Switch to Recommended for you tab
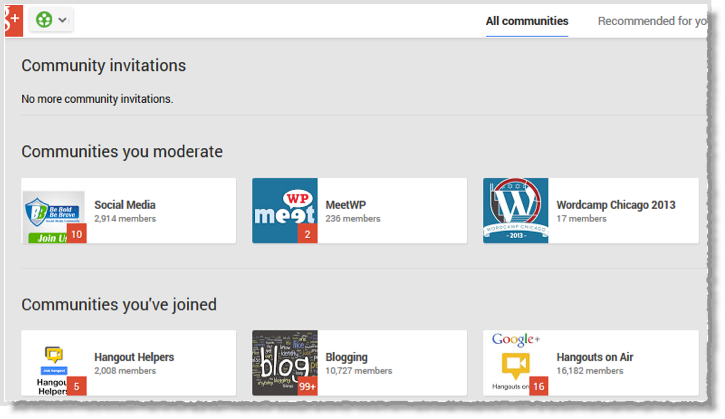The height and width of the screenshot is (419, 725). pyautogui.click(x=652, y=21)
